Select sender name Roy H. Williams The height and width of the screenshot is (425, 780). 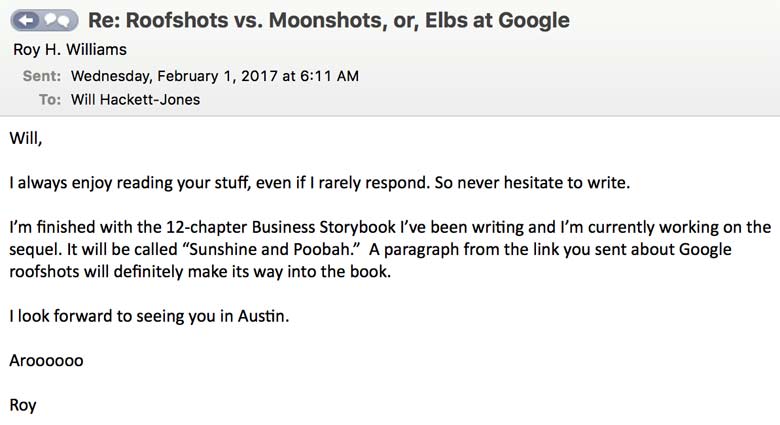click(x=70, y=49)
